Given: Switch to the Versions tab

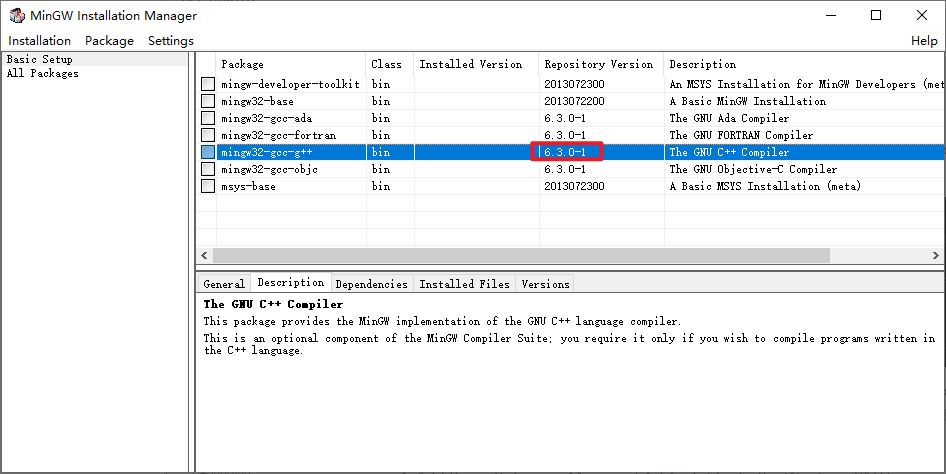Looking at the screenshot, I should 545,283.
